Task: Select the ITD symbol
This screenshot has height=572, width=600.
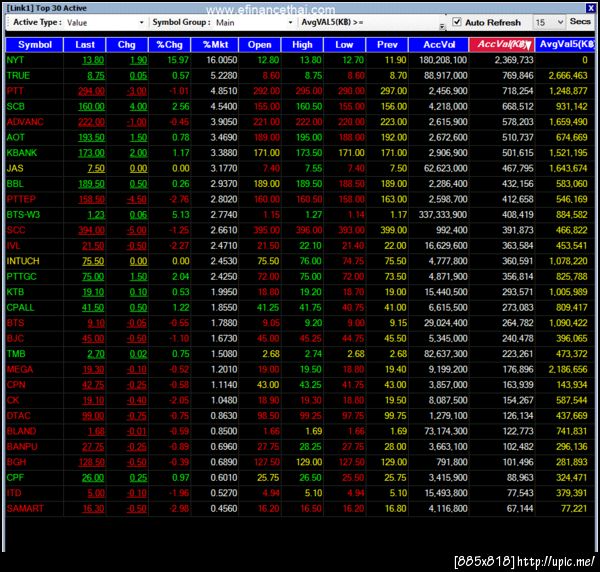Action: 14,493
